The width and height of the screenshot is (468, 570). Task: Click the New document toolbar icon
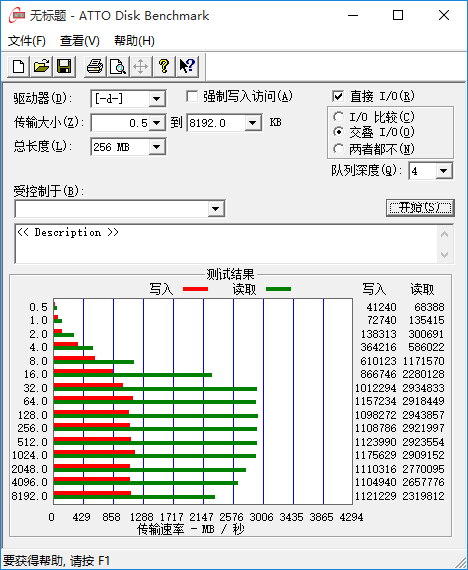[19, 67]
